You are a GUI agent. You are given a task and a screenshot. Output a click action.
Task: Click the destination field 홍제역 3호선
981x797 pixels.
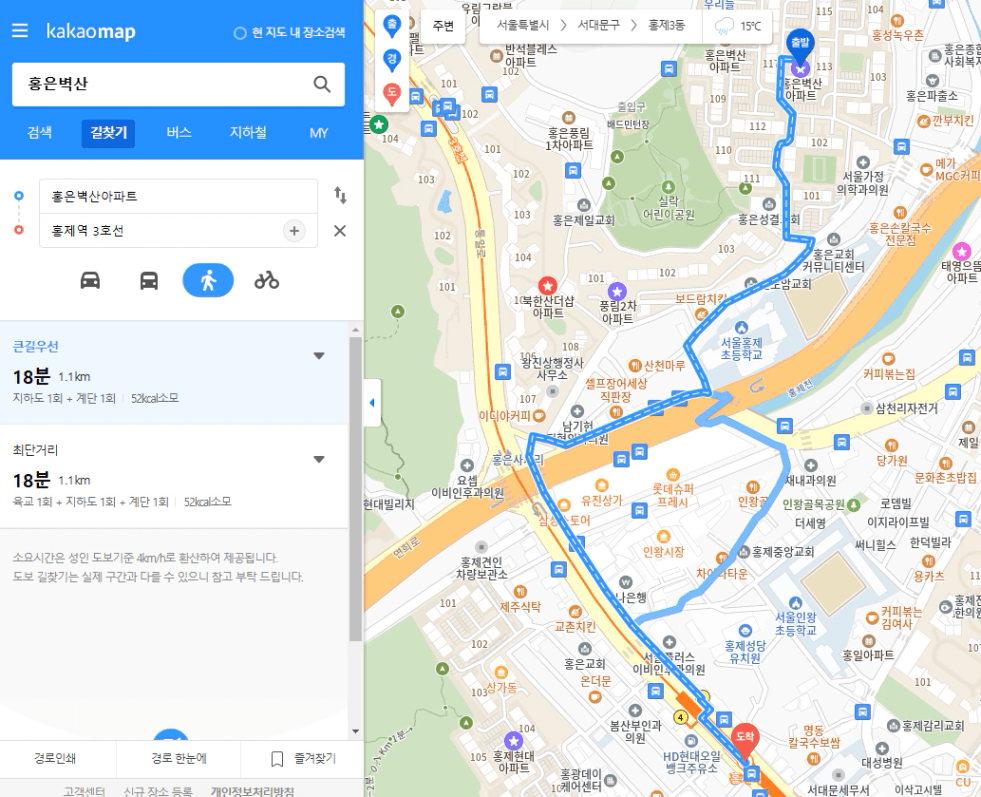coord(160,231)
